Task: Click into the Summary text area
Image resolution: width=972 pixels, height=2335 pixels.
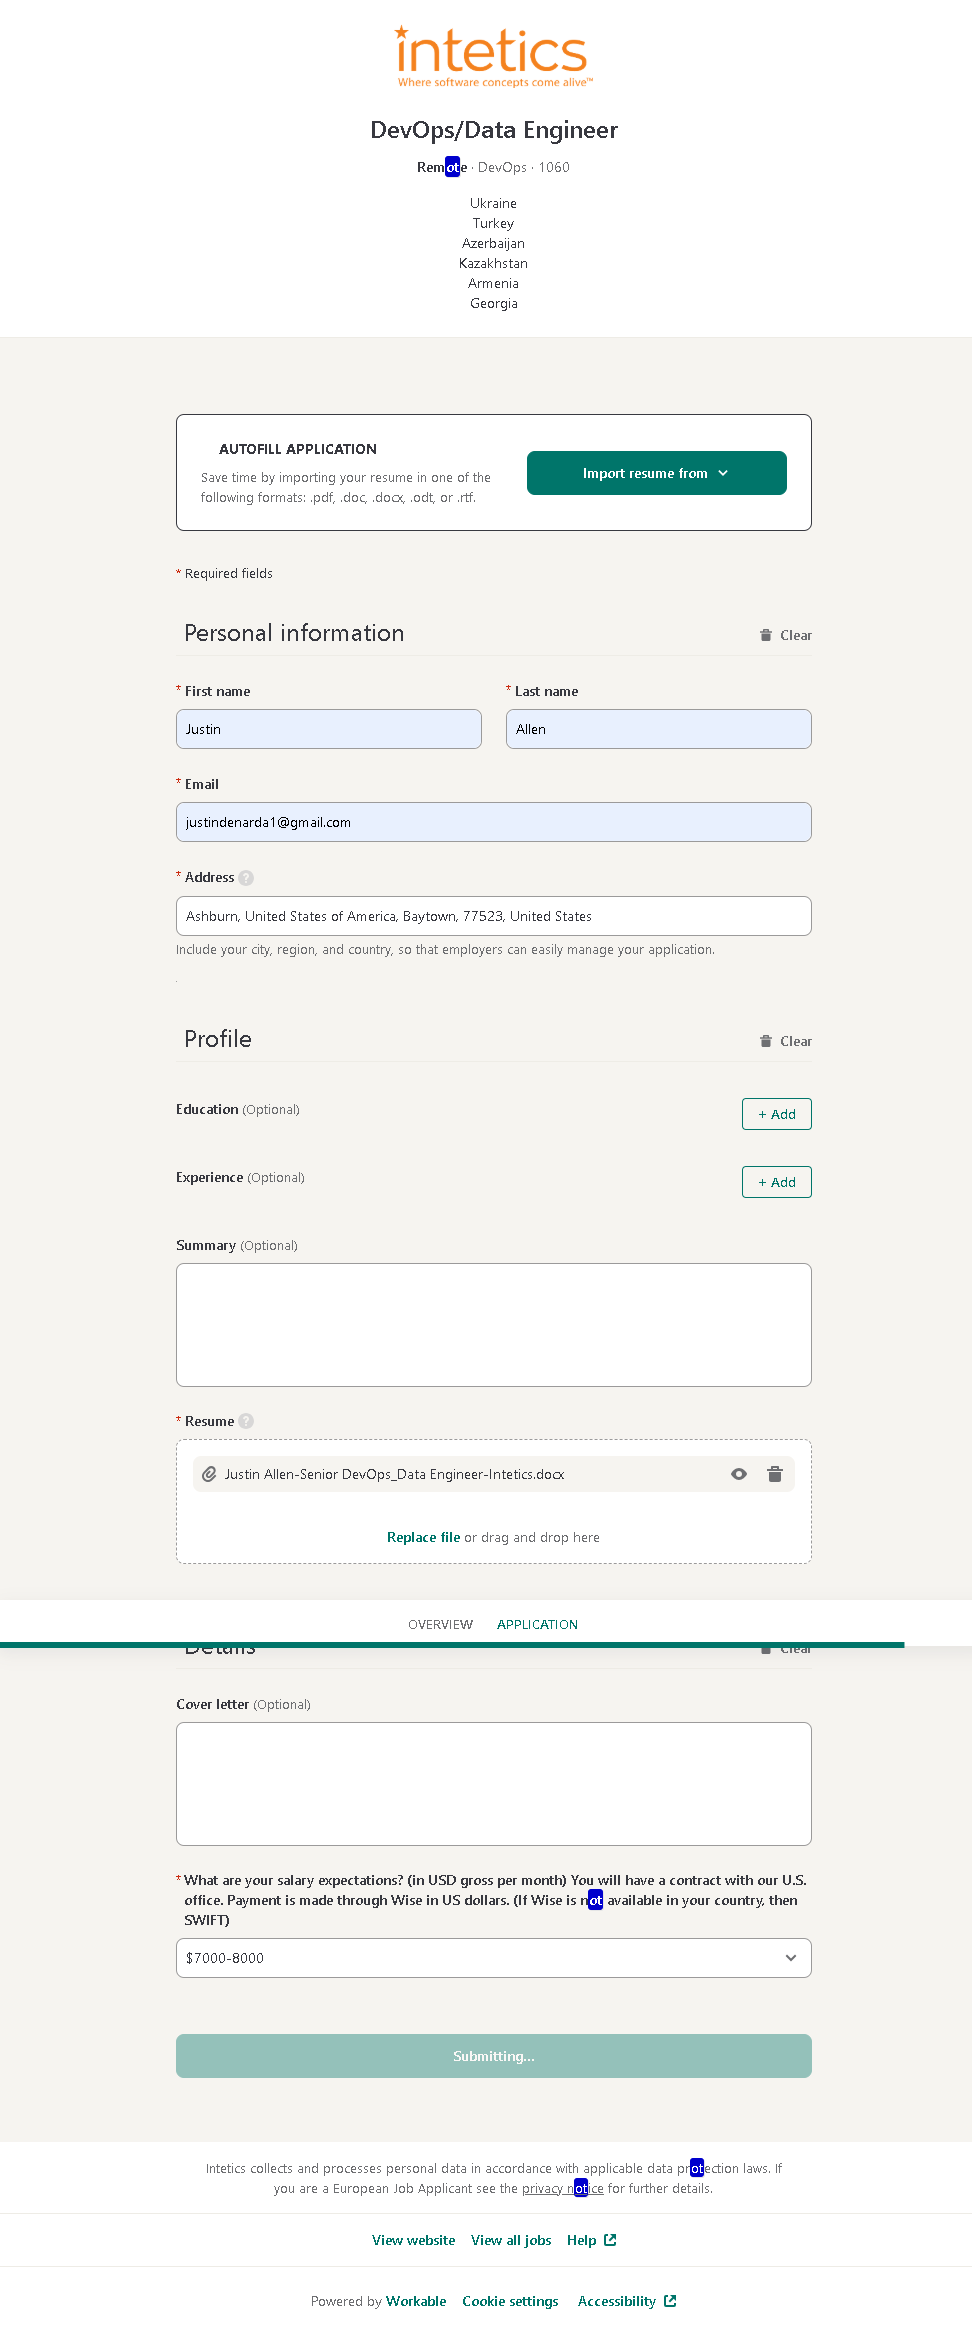Action: tap(493, 1325)
